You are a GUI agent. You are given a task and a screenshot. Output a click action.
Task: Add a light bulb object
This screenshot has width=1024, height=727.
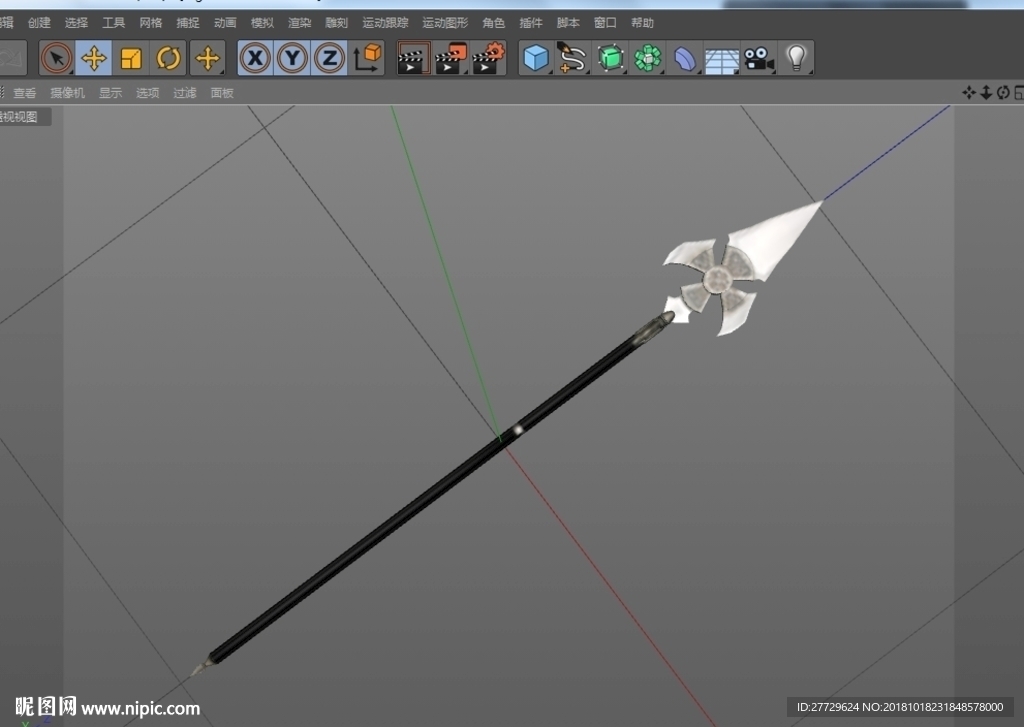tap(796, 58)
